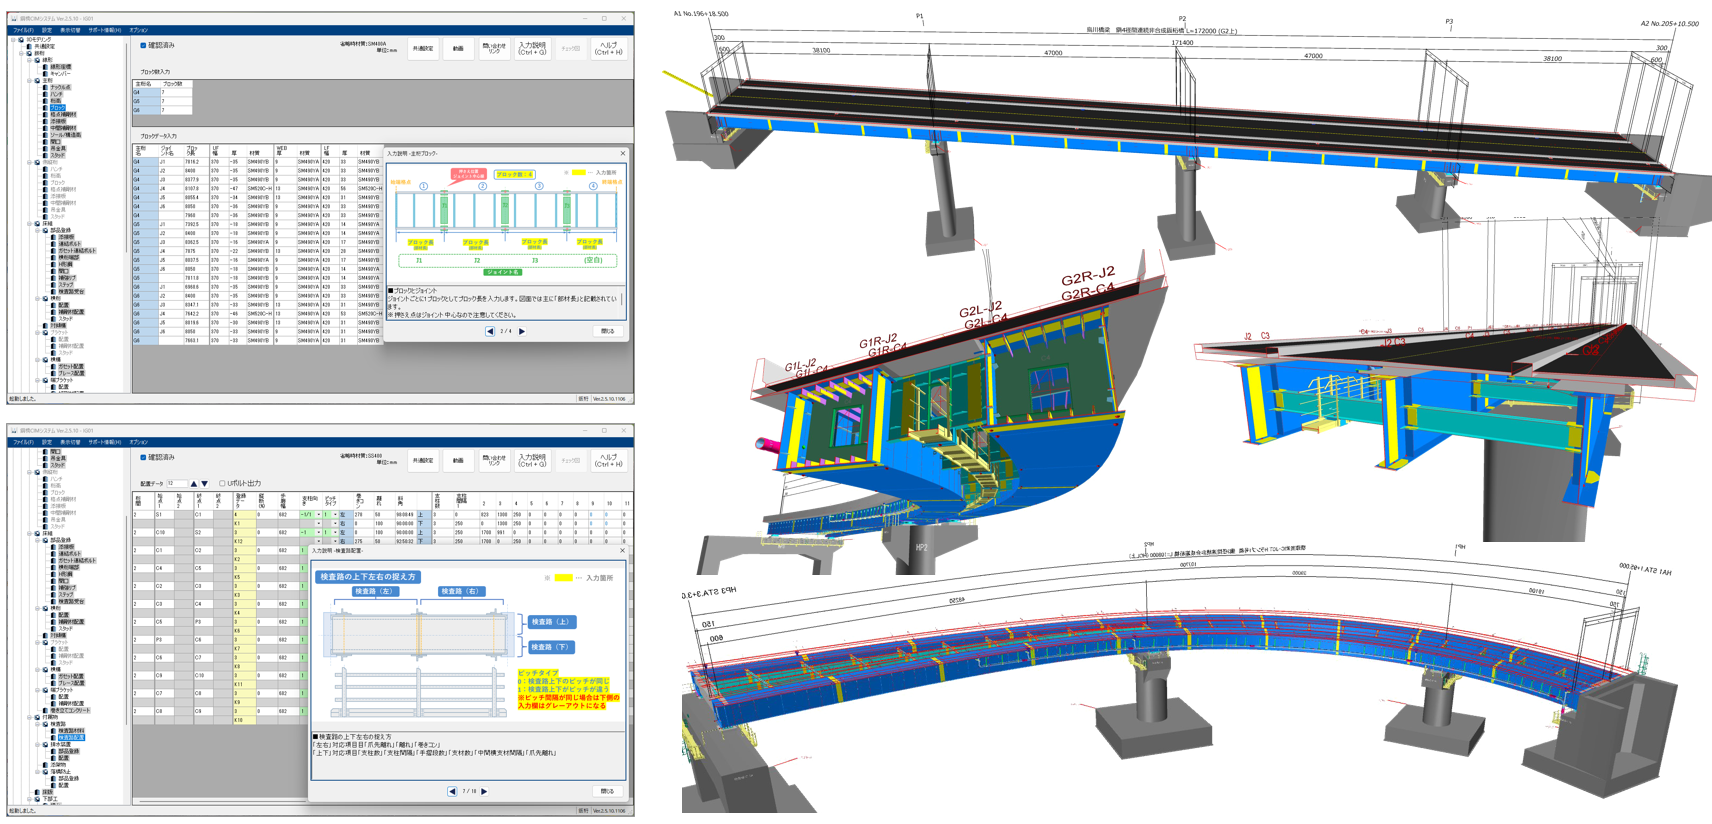
Task: Collapse the 落橋防止 tree node
Action: (37, 772)
